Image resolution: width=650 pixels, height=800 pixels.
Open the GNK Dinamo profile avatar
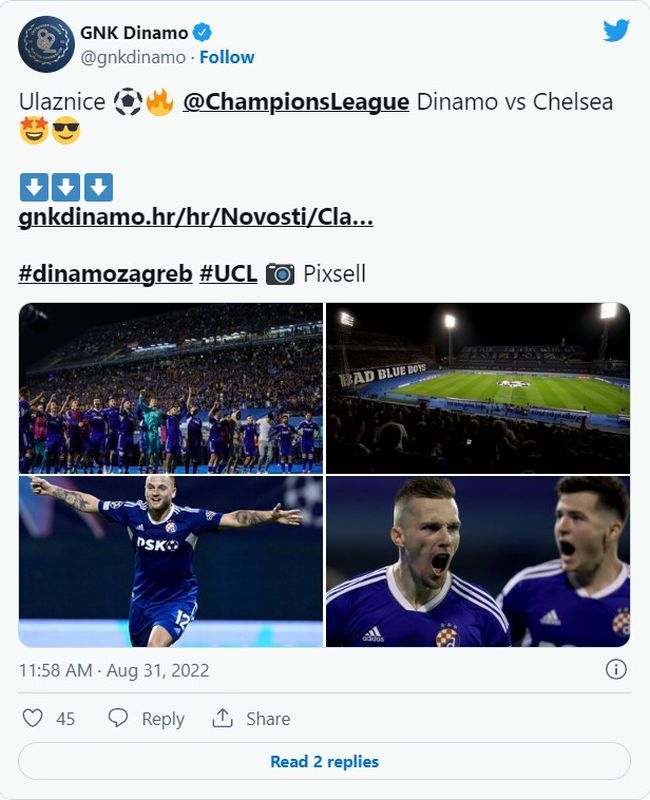click(x=46, y=44)
